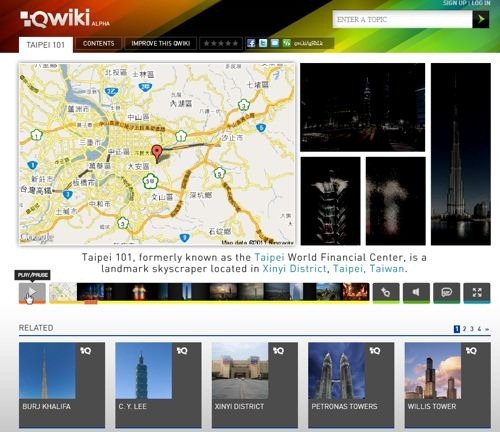Image resolution: width=500 pixels, height=432 pixels.
Task: Click the map thumbnail in the timeline
Action: [63, 292]
